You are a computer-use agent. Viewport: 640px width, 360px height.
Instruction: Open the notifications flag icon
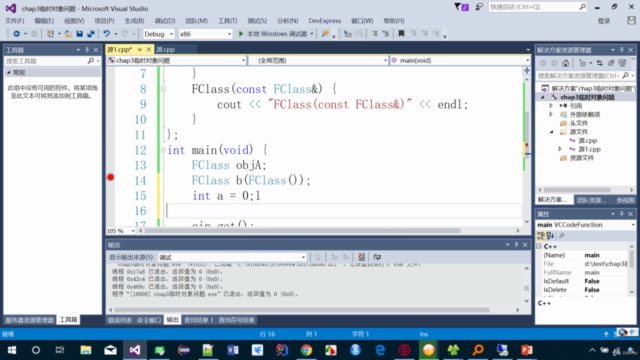pyautogui.click(x=462, y=7)
